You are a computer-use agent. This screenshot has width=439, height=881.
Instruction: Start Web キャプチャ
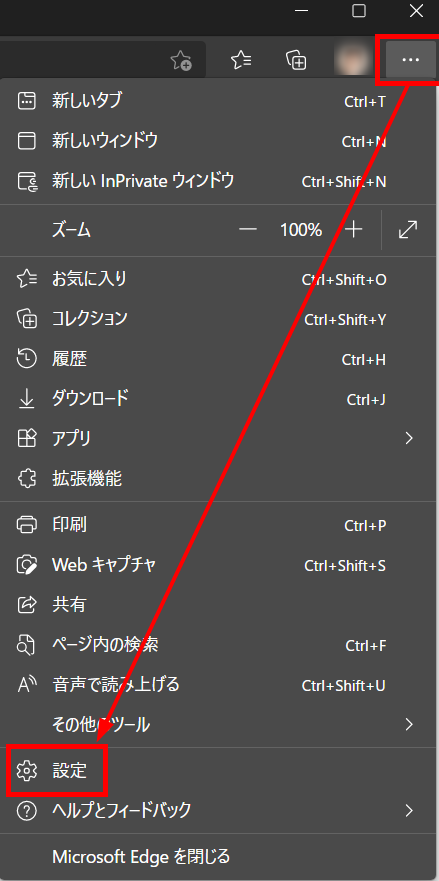click(219, 565)
